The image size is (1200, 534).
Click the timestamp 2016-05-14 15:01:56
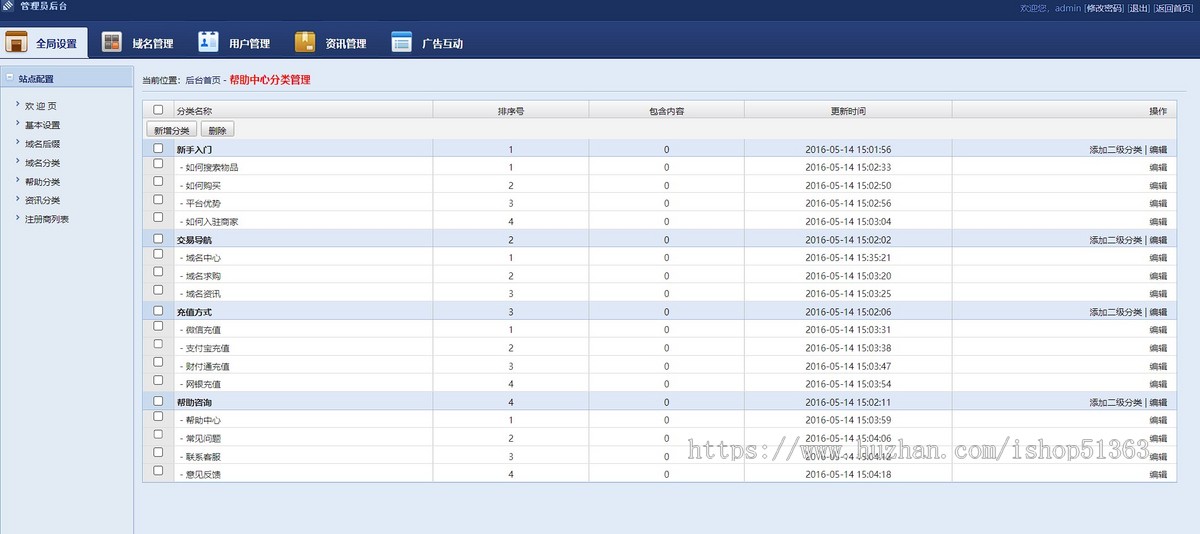click(x=848, y=149)
